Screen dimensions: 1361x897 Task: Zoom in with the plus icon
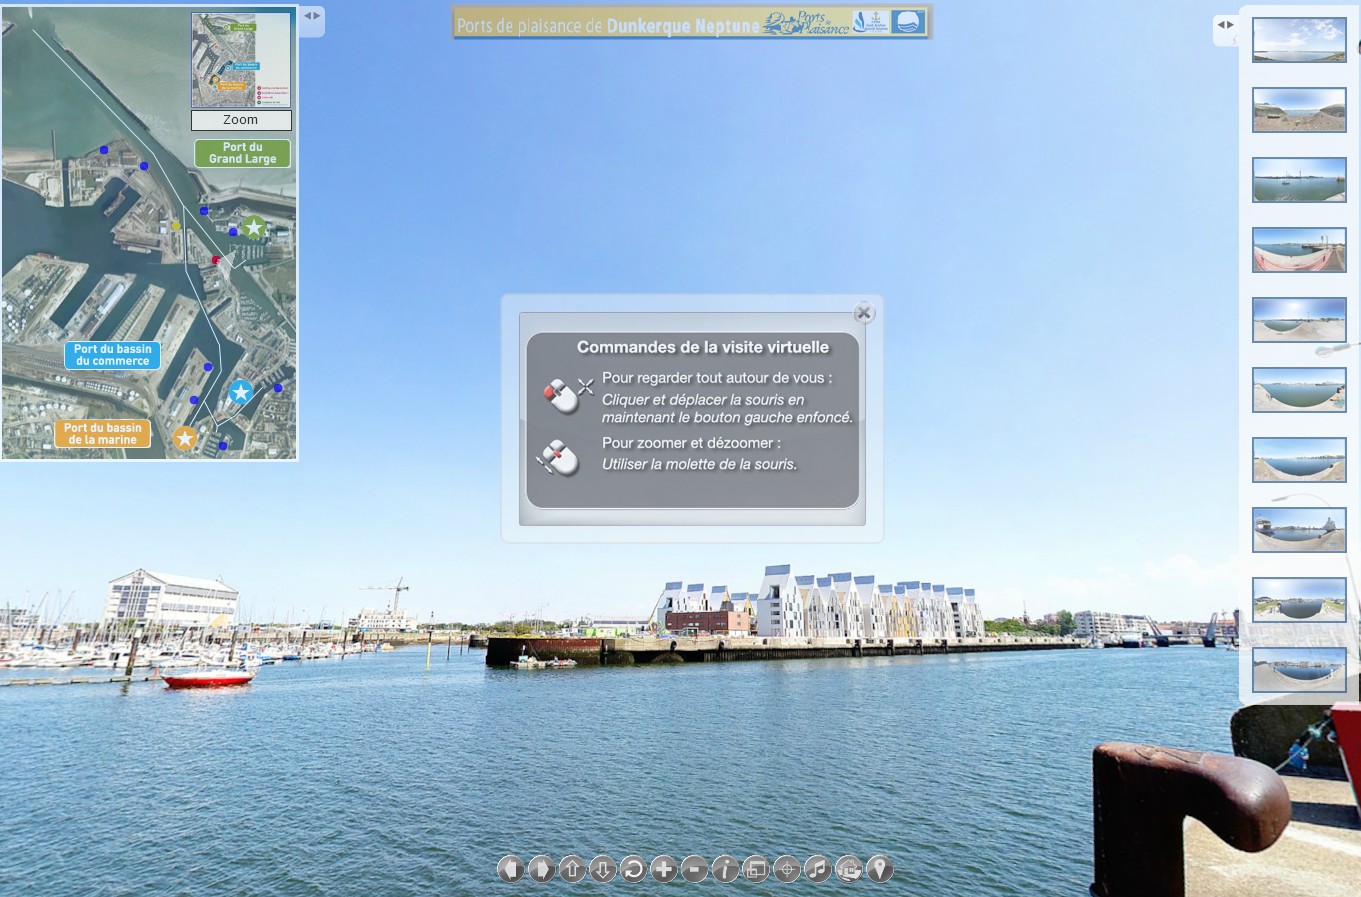pos(664,869)
